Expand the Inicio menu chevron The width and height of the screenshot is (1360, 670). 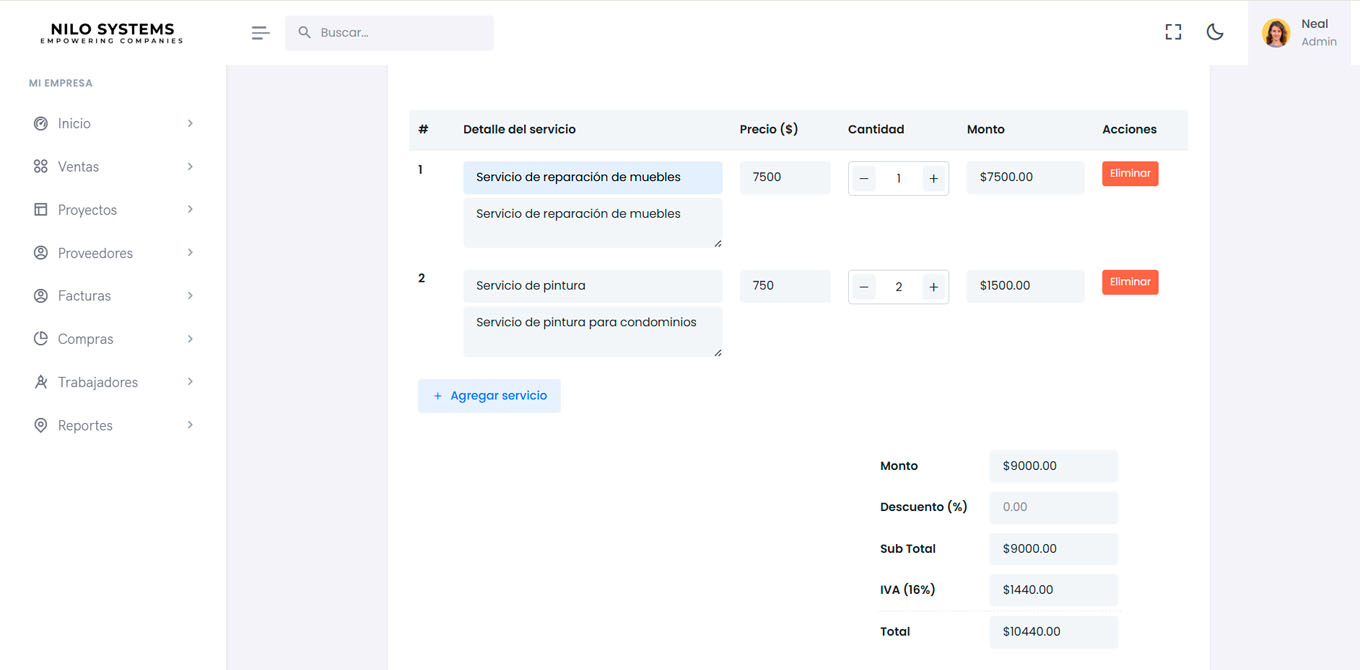pos(190,124)
